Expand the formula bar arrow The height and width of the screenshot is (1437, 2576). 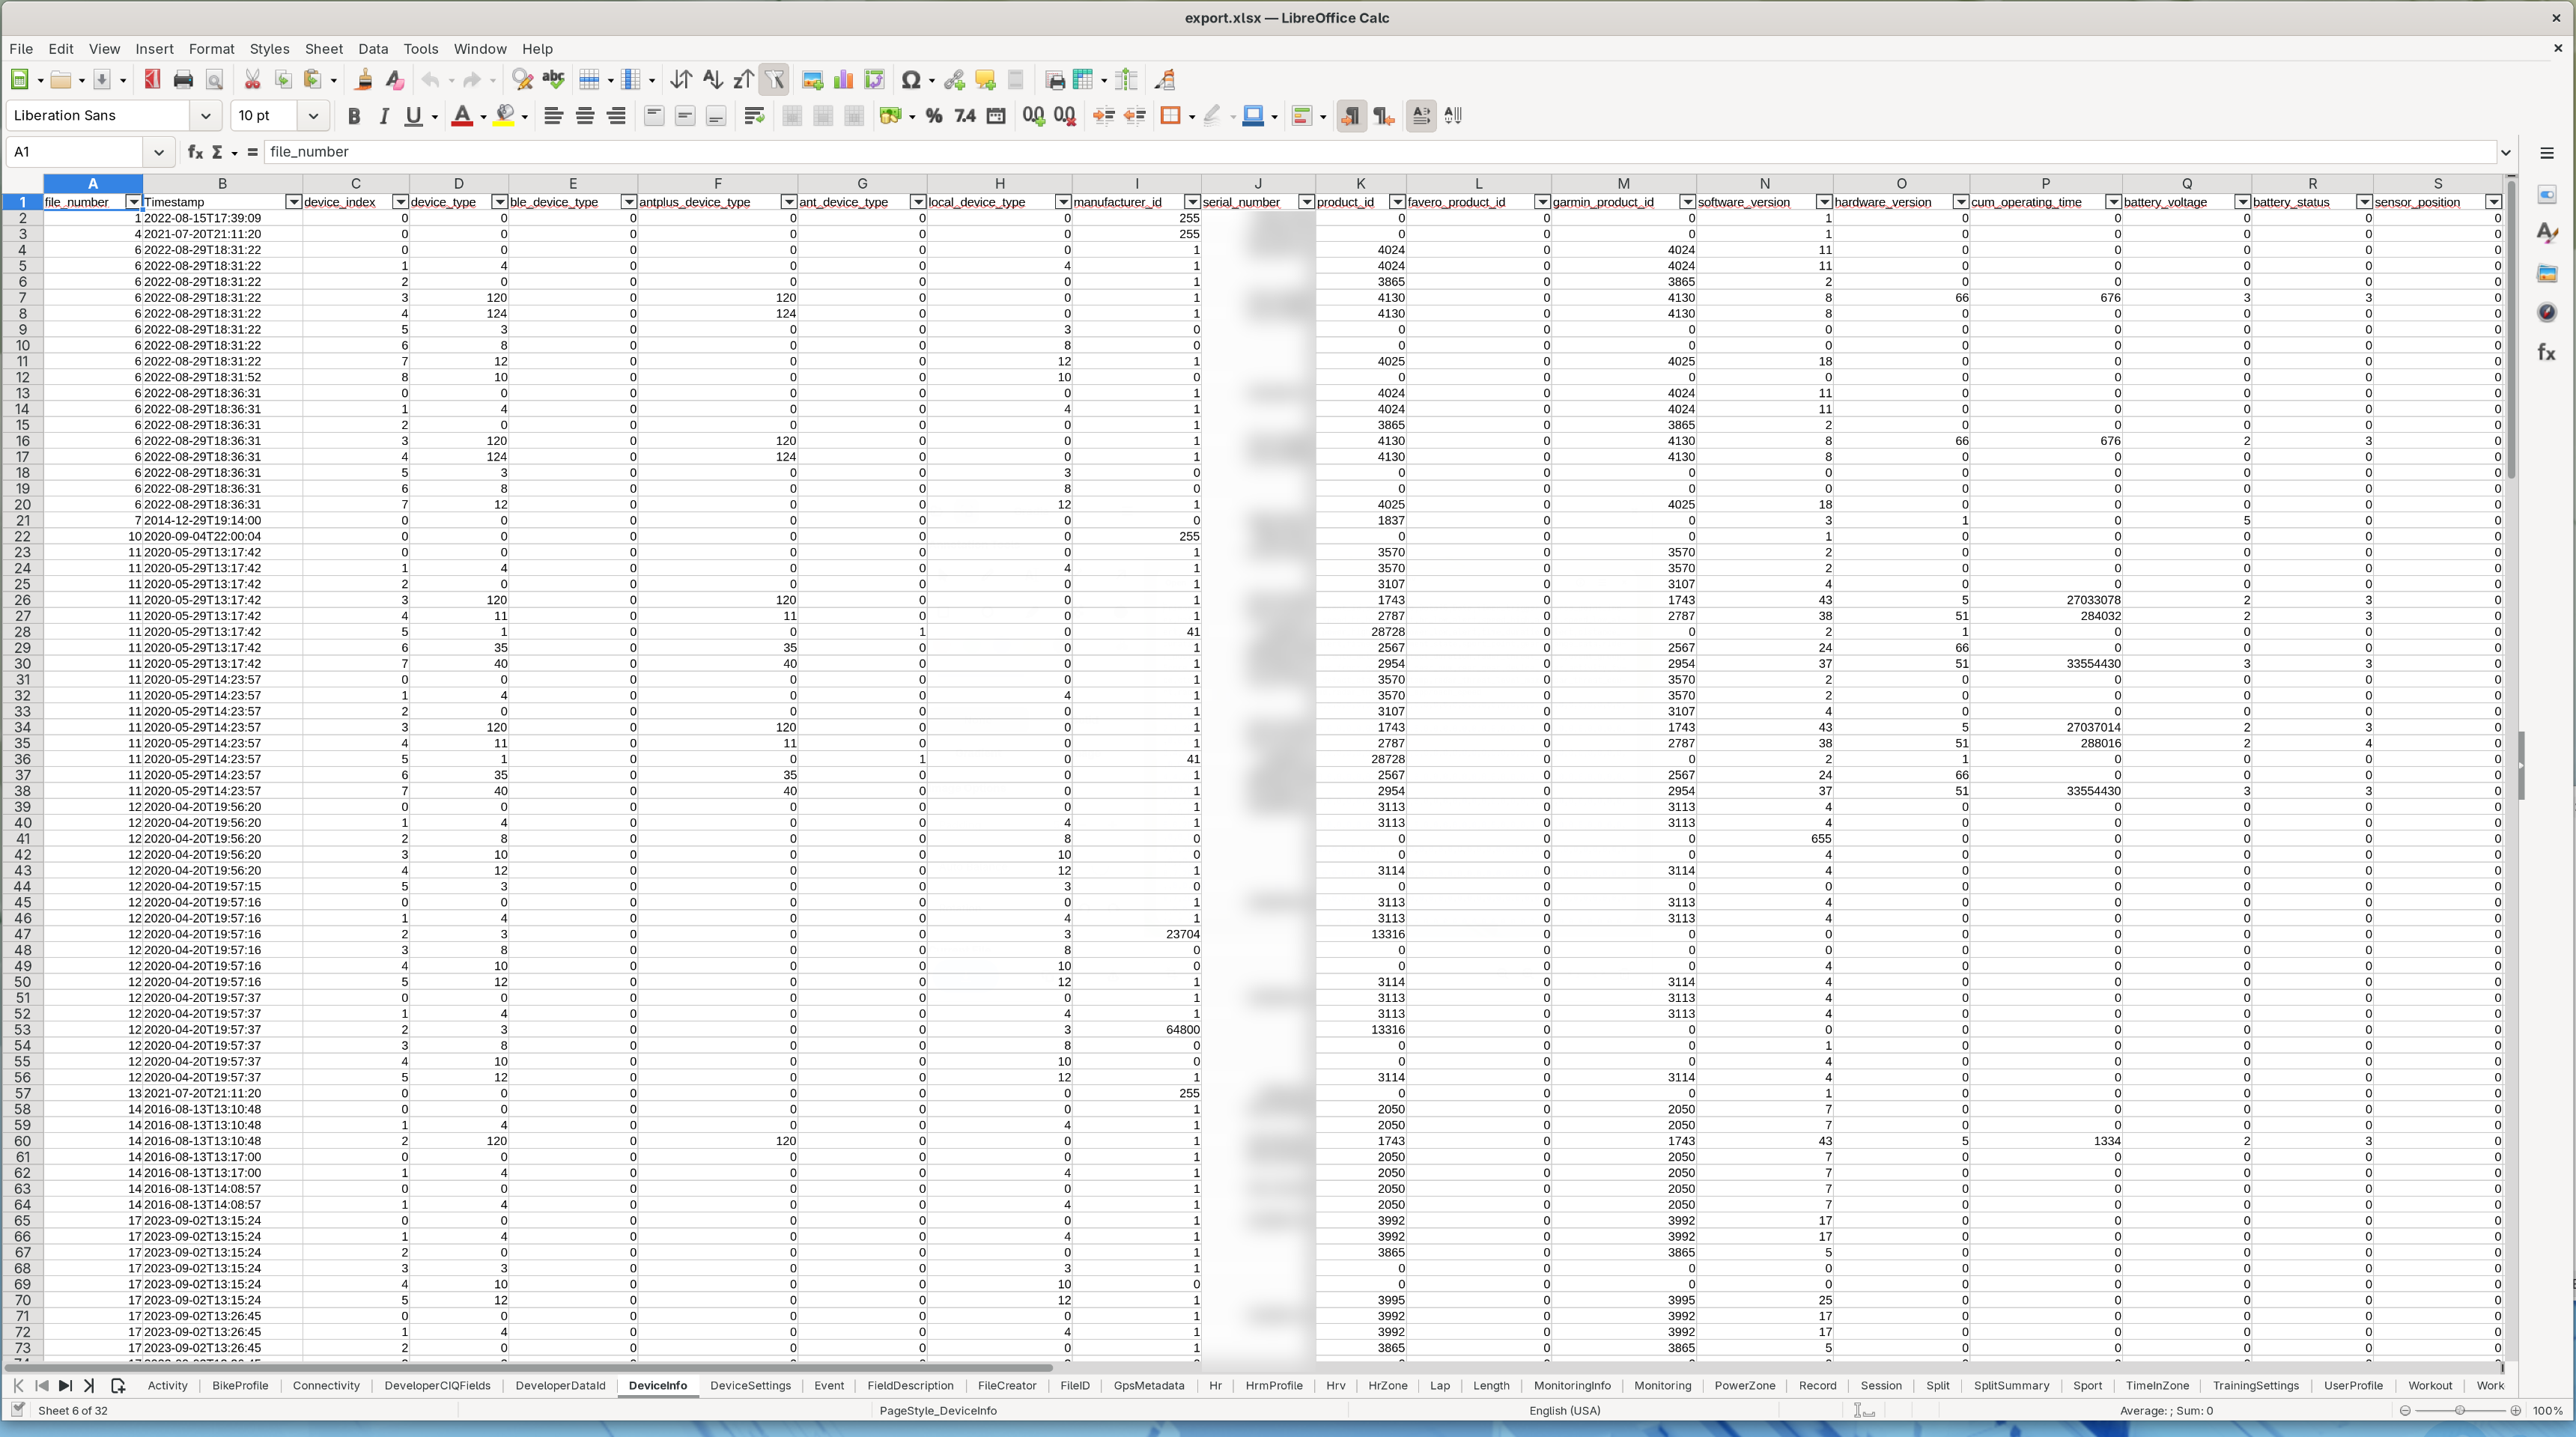coord(2506,152)
